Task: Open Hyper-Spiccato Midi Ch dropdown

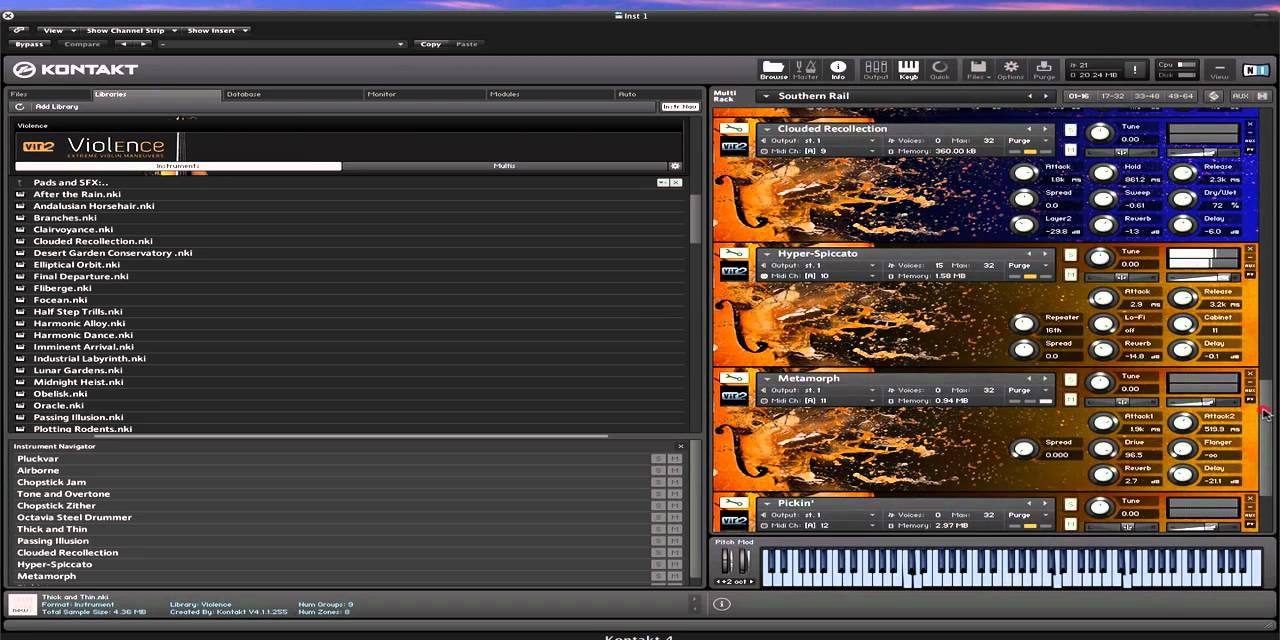Action: [x=817, y=275]
